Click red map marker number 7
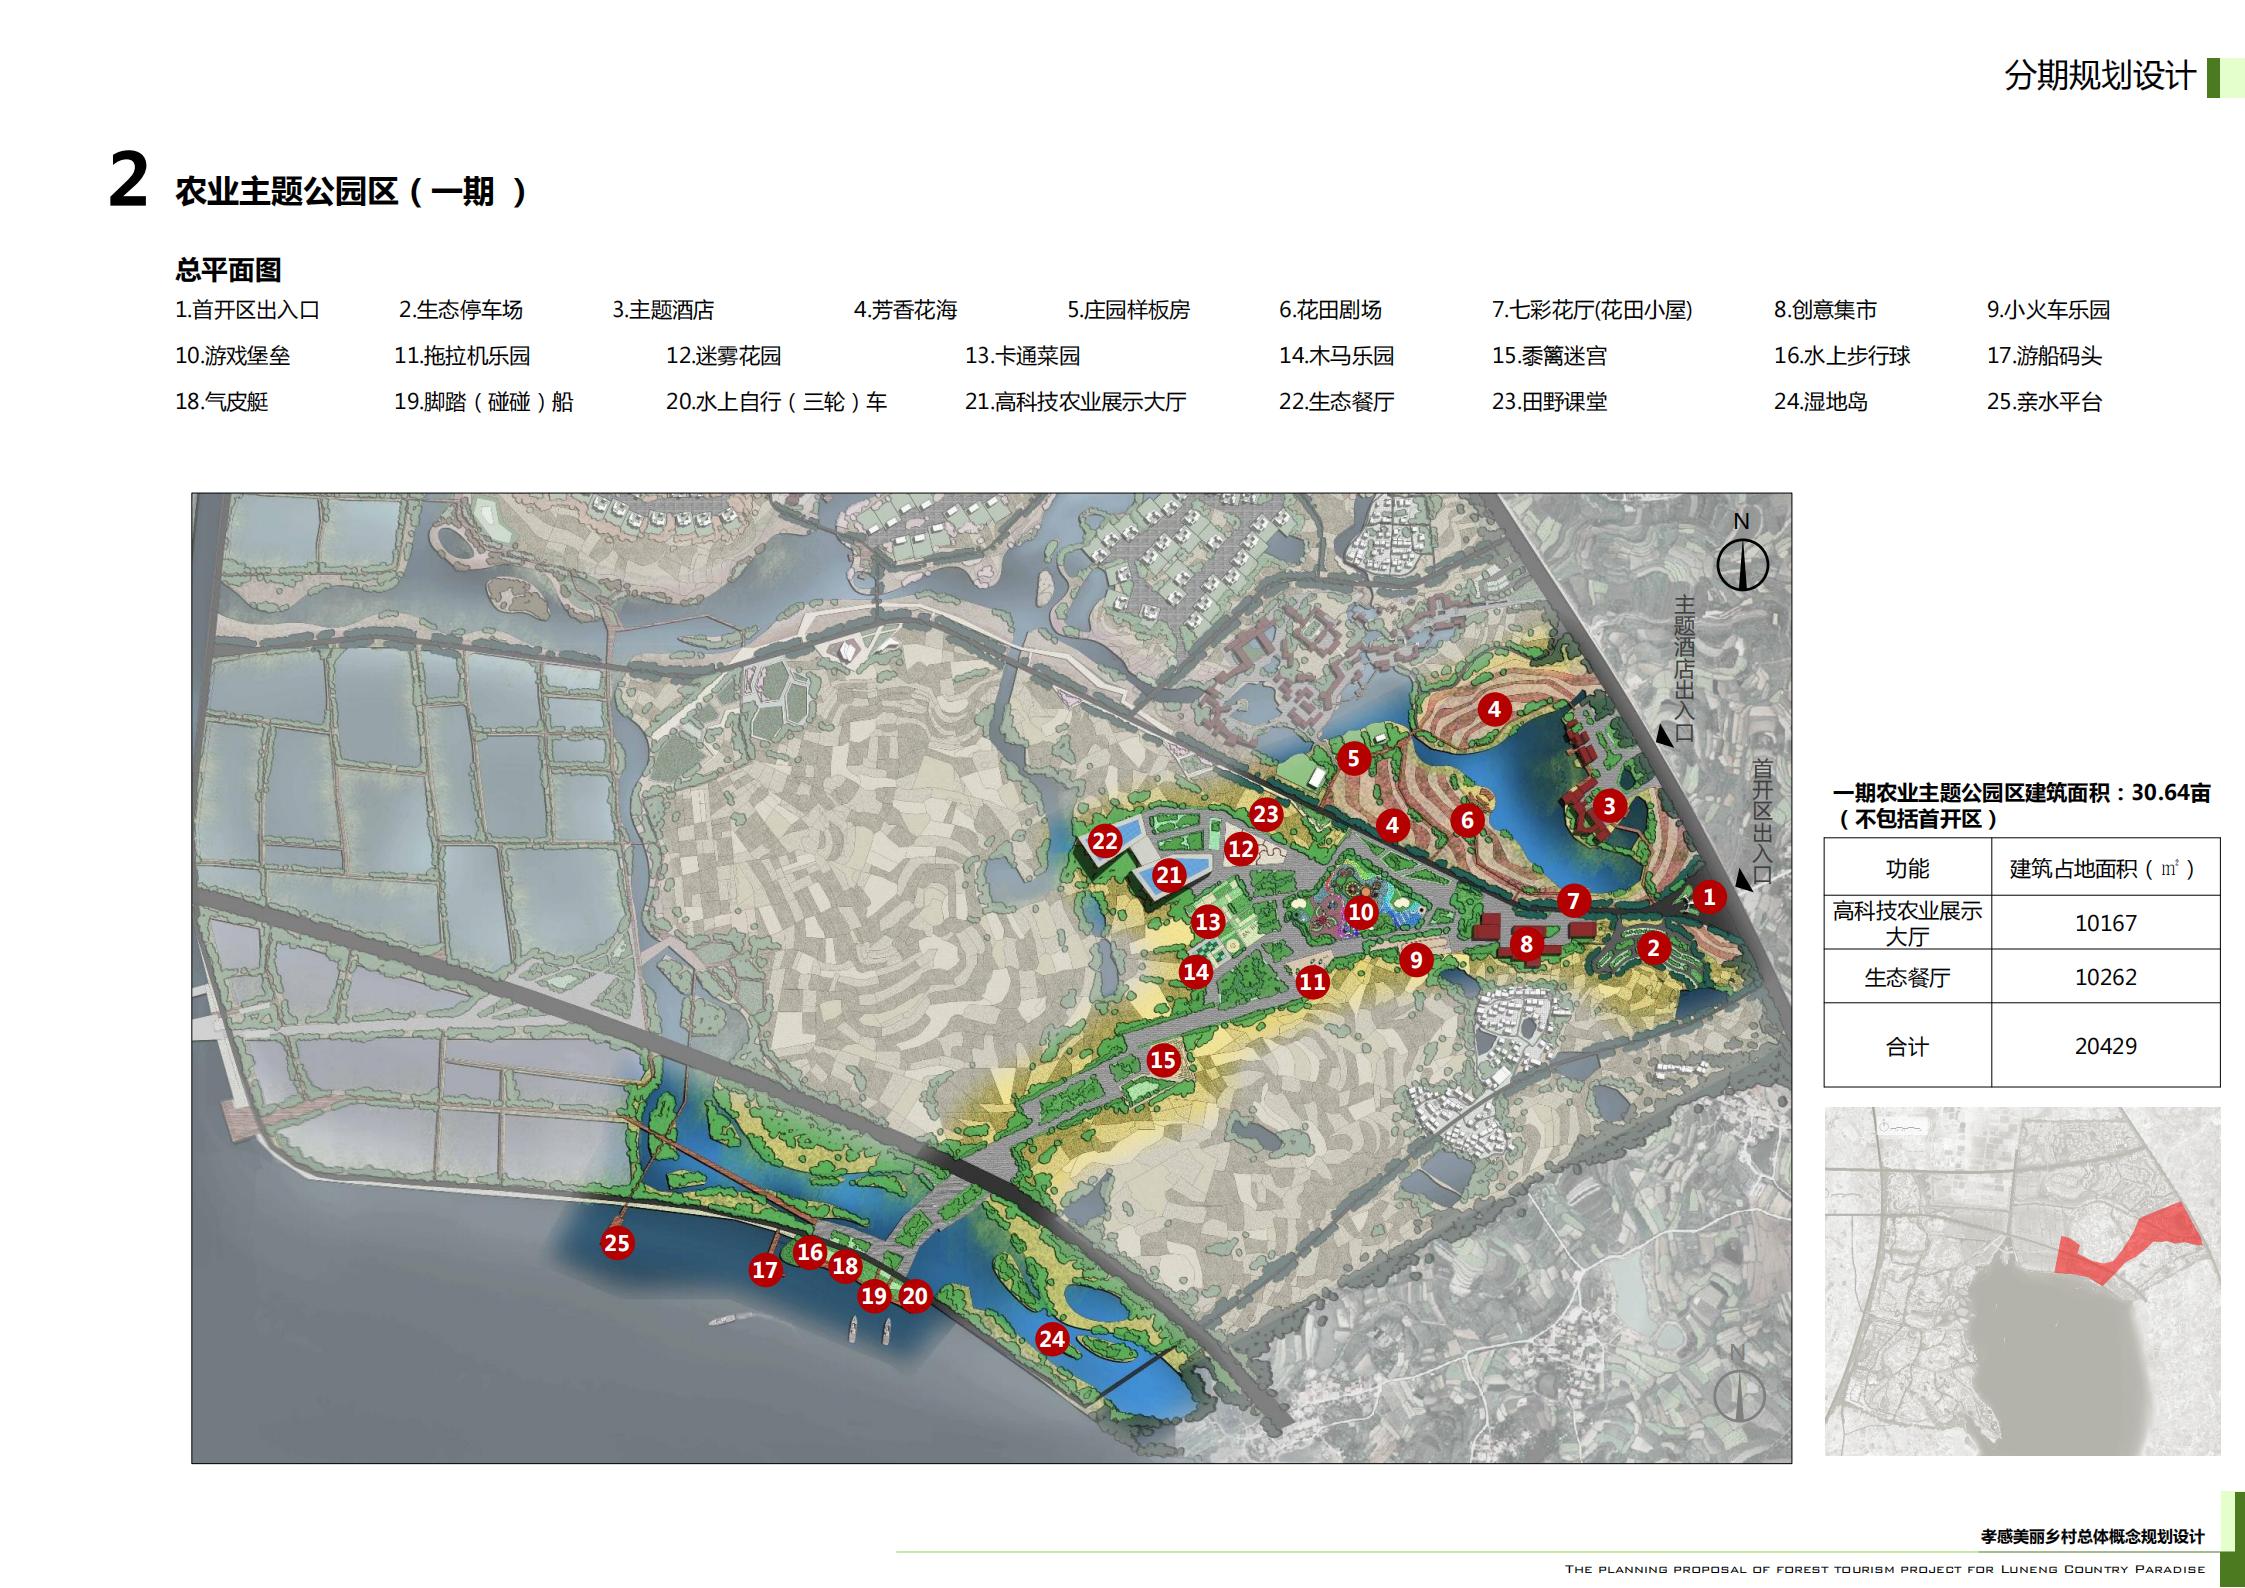This screenshot has width=2245, height=1588. 1573,901
